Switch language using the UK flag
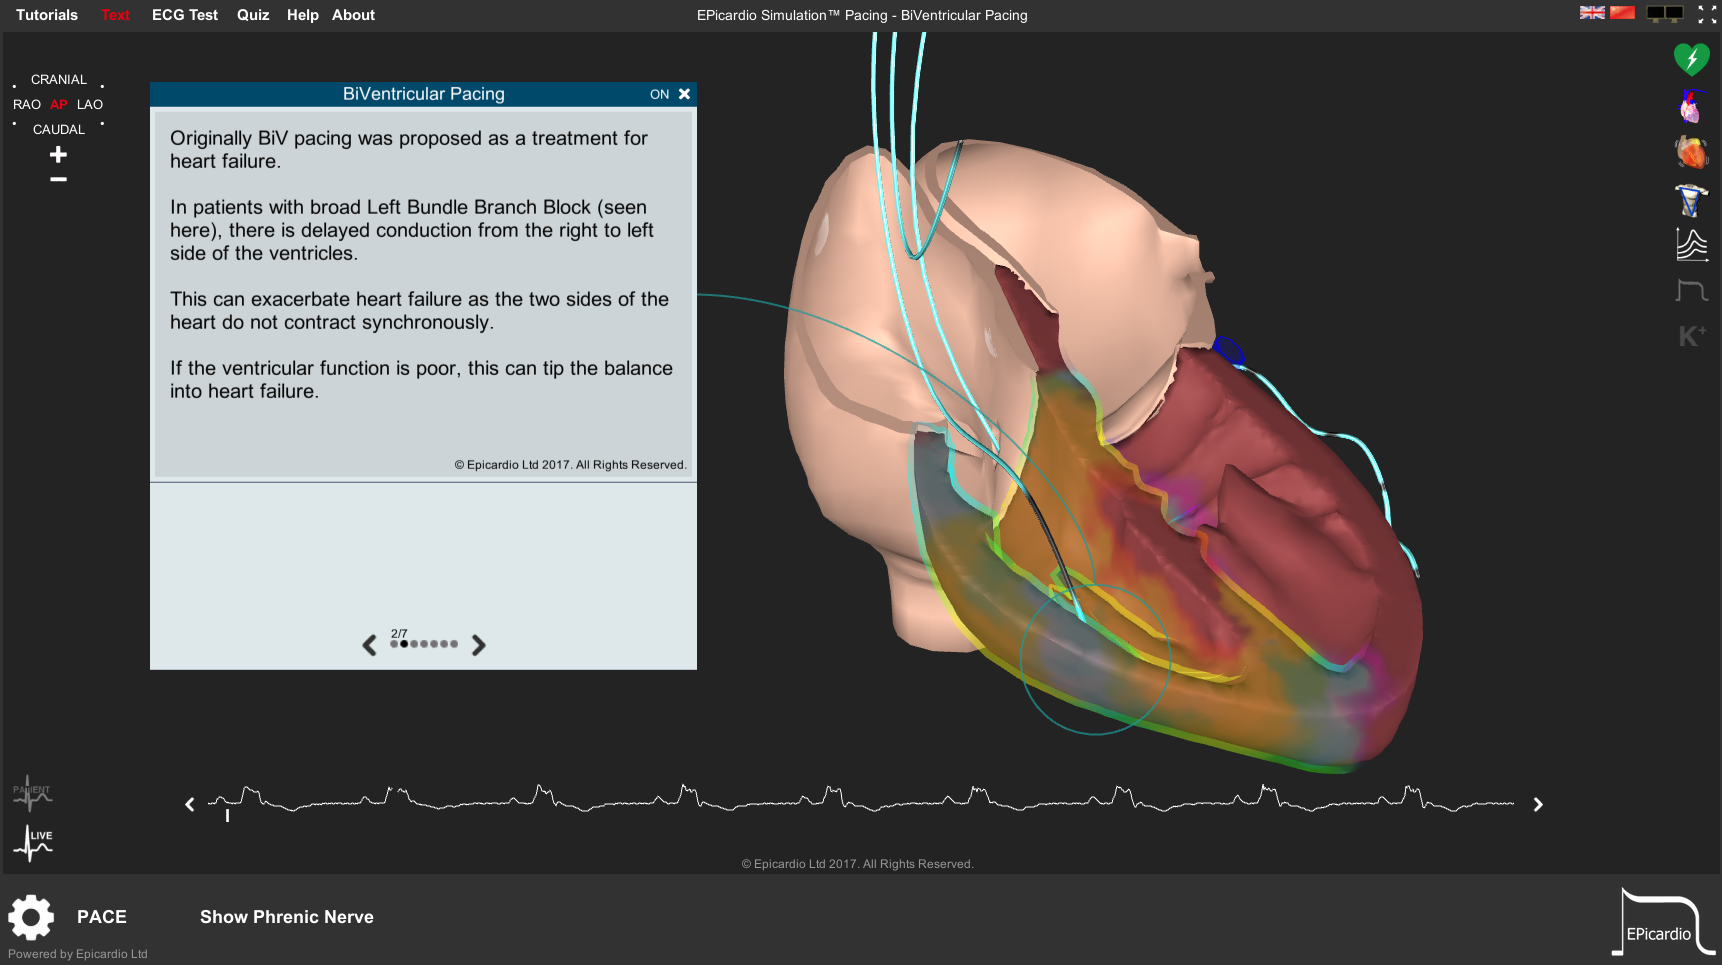Screen dimensions: 1722x965 (x=1592, y=13)
